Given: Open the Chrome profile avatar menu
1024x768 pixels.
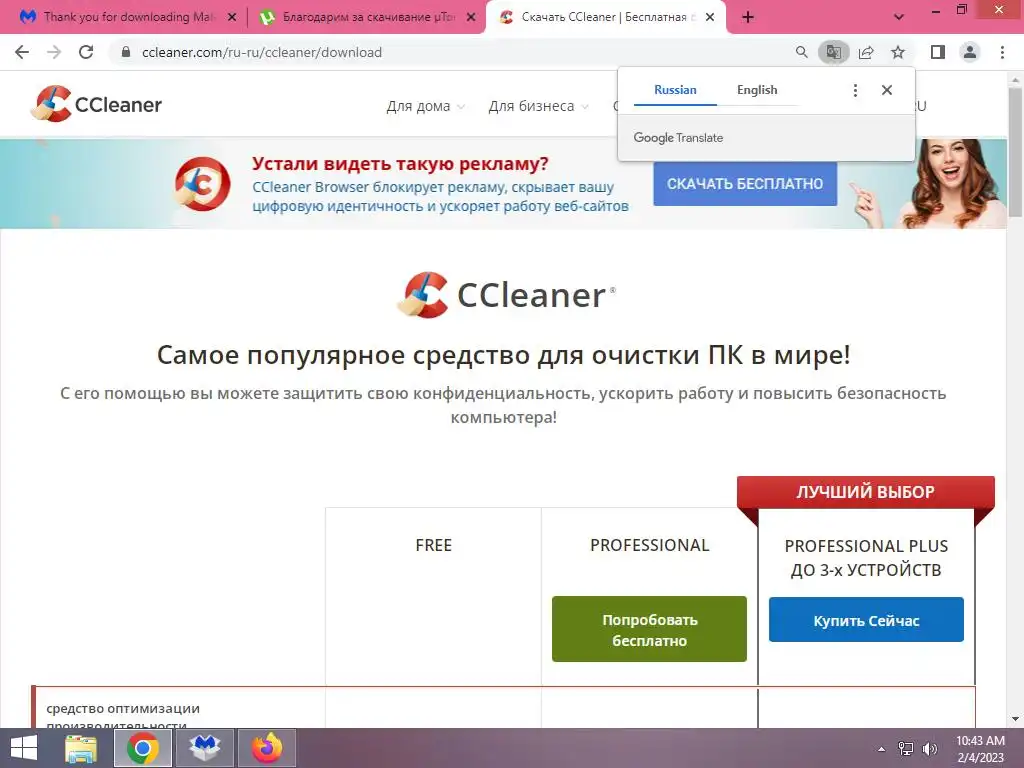Looking at the screenshot, I should tap(970, 52).
